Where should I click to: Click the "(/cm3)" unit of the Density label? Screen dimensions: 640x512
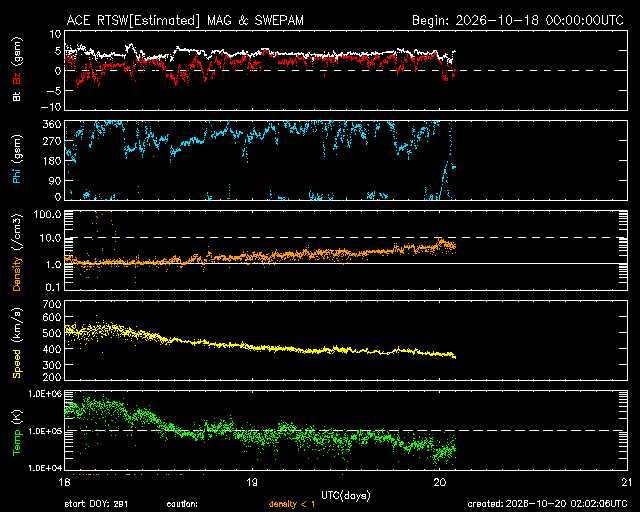(17, 232)
